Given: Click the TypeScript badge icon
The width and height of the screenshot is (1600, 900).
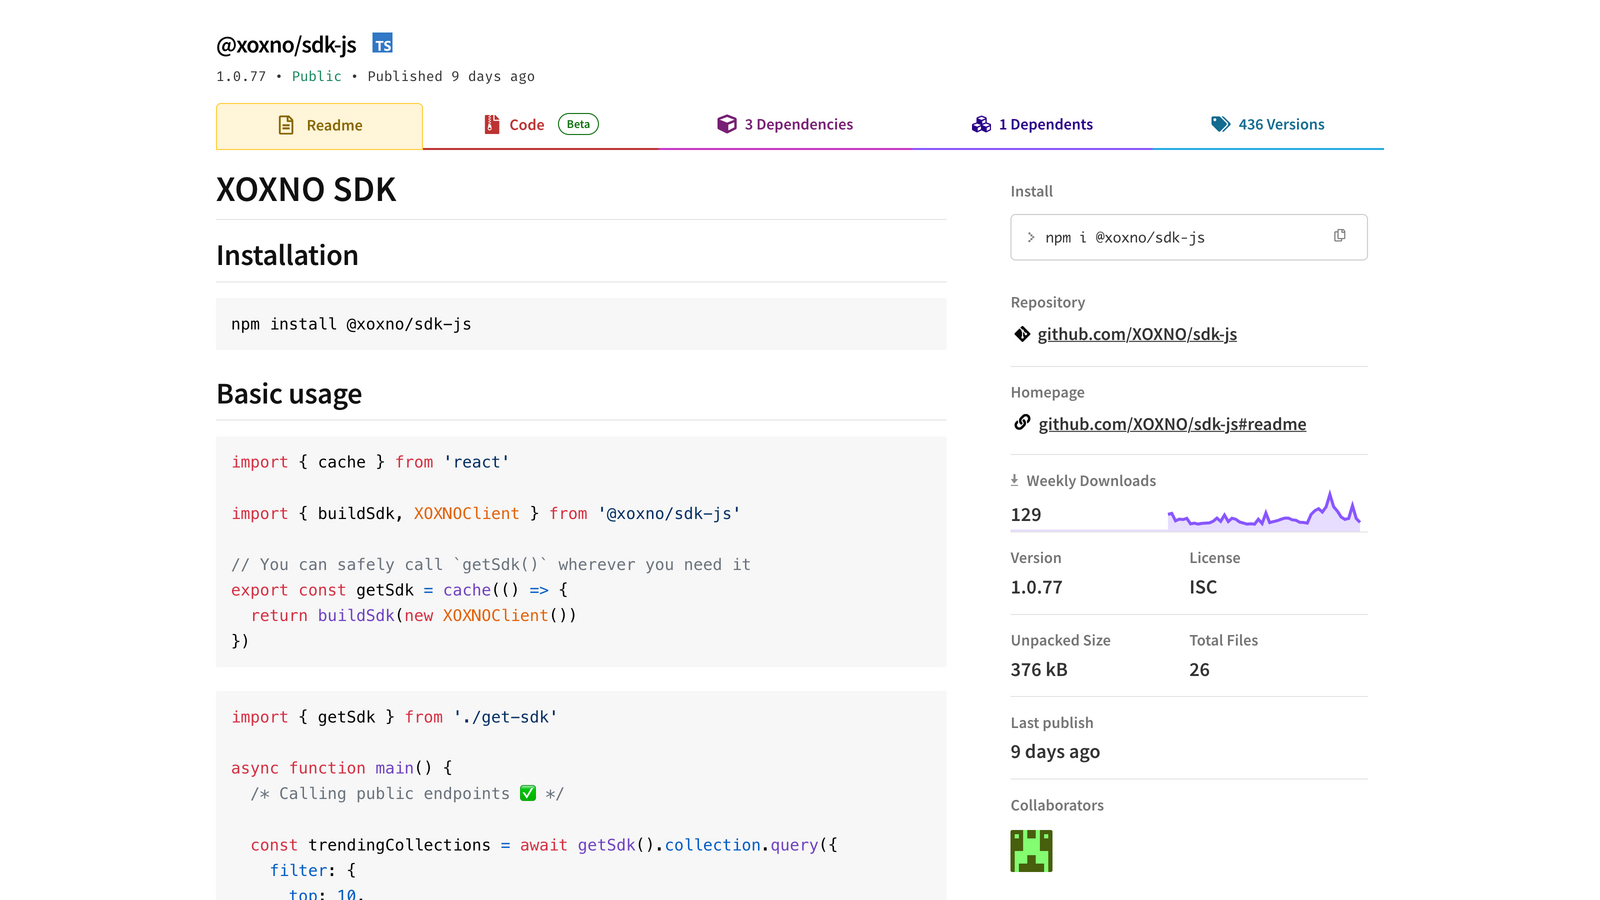Looking at the screenshot, I should tap(382, 44).
